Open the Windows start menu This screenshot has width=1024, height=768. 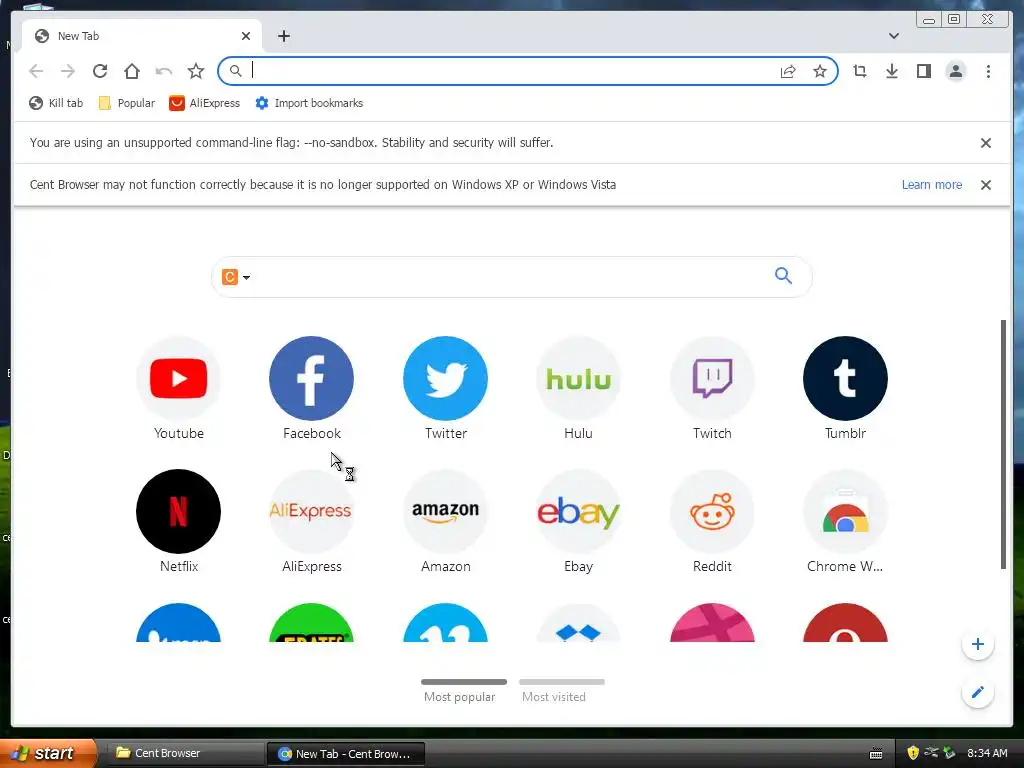click(x=48, y=753)
